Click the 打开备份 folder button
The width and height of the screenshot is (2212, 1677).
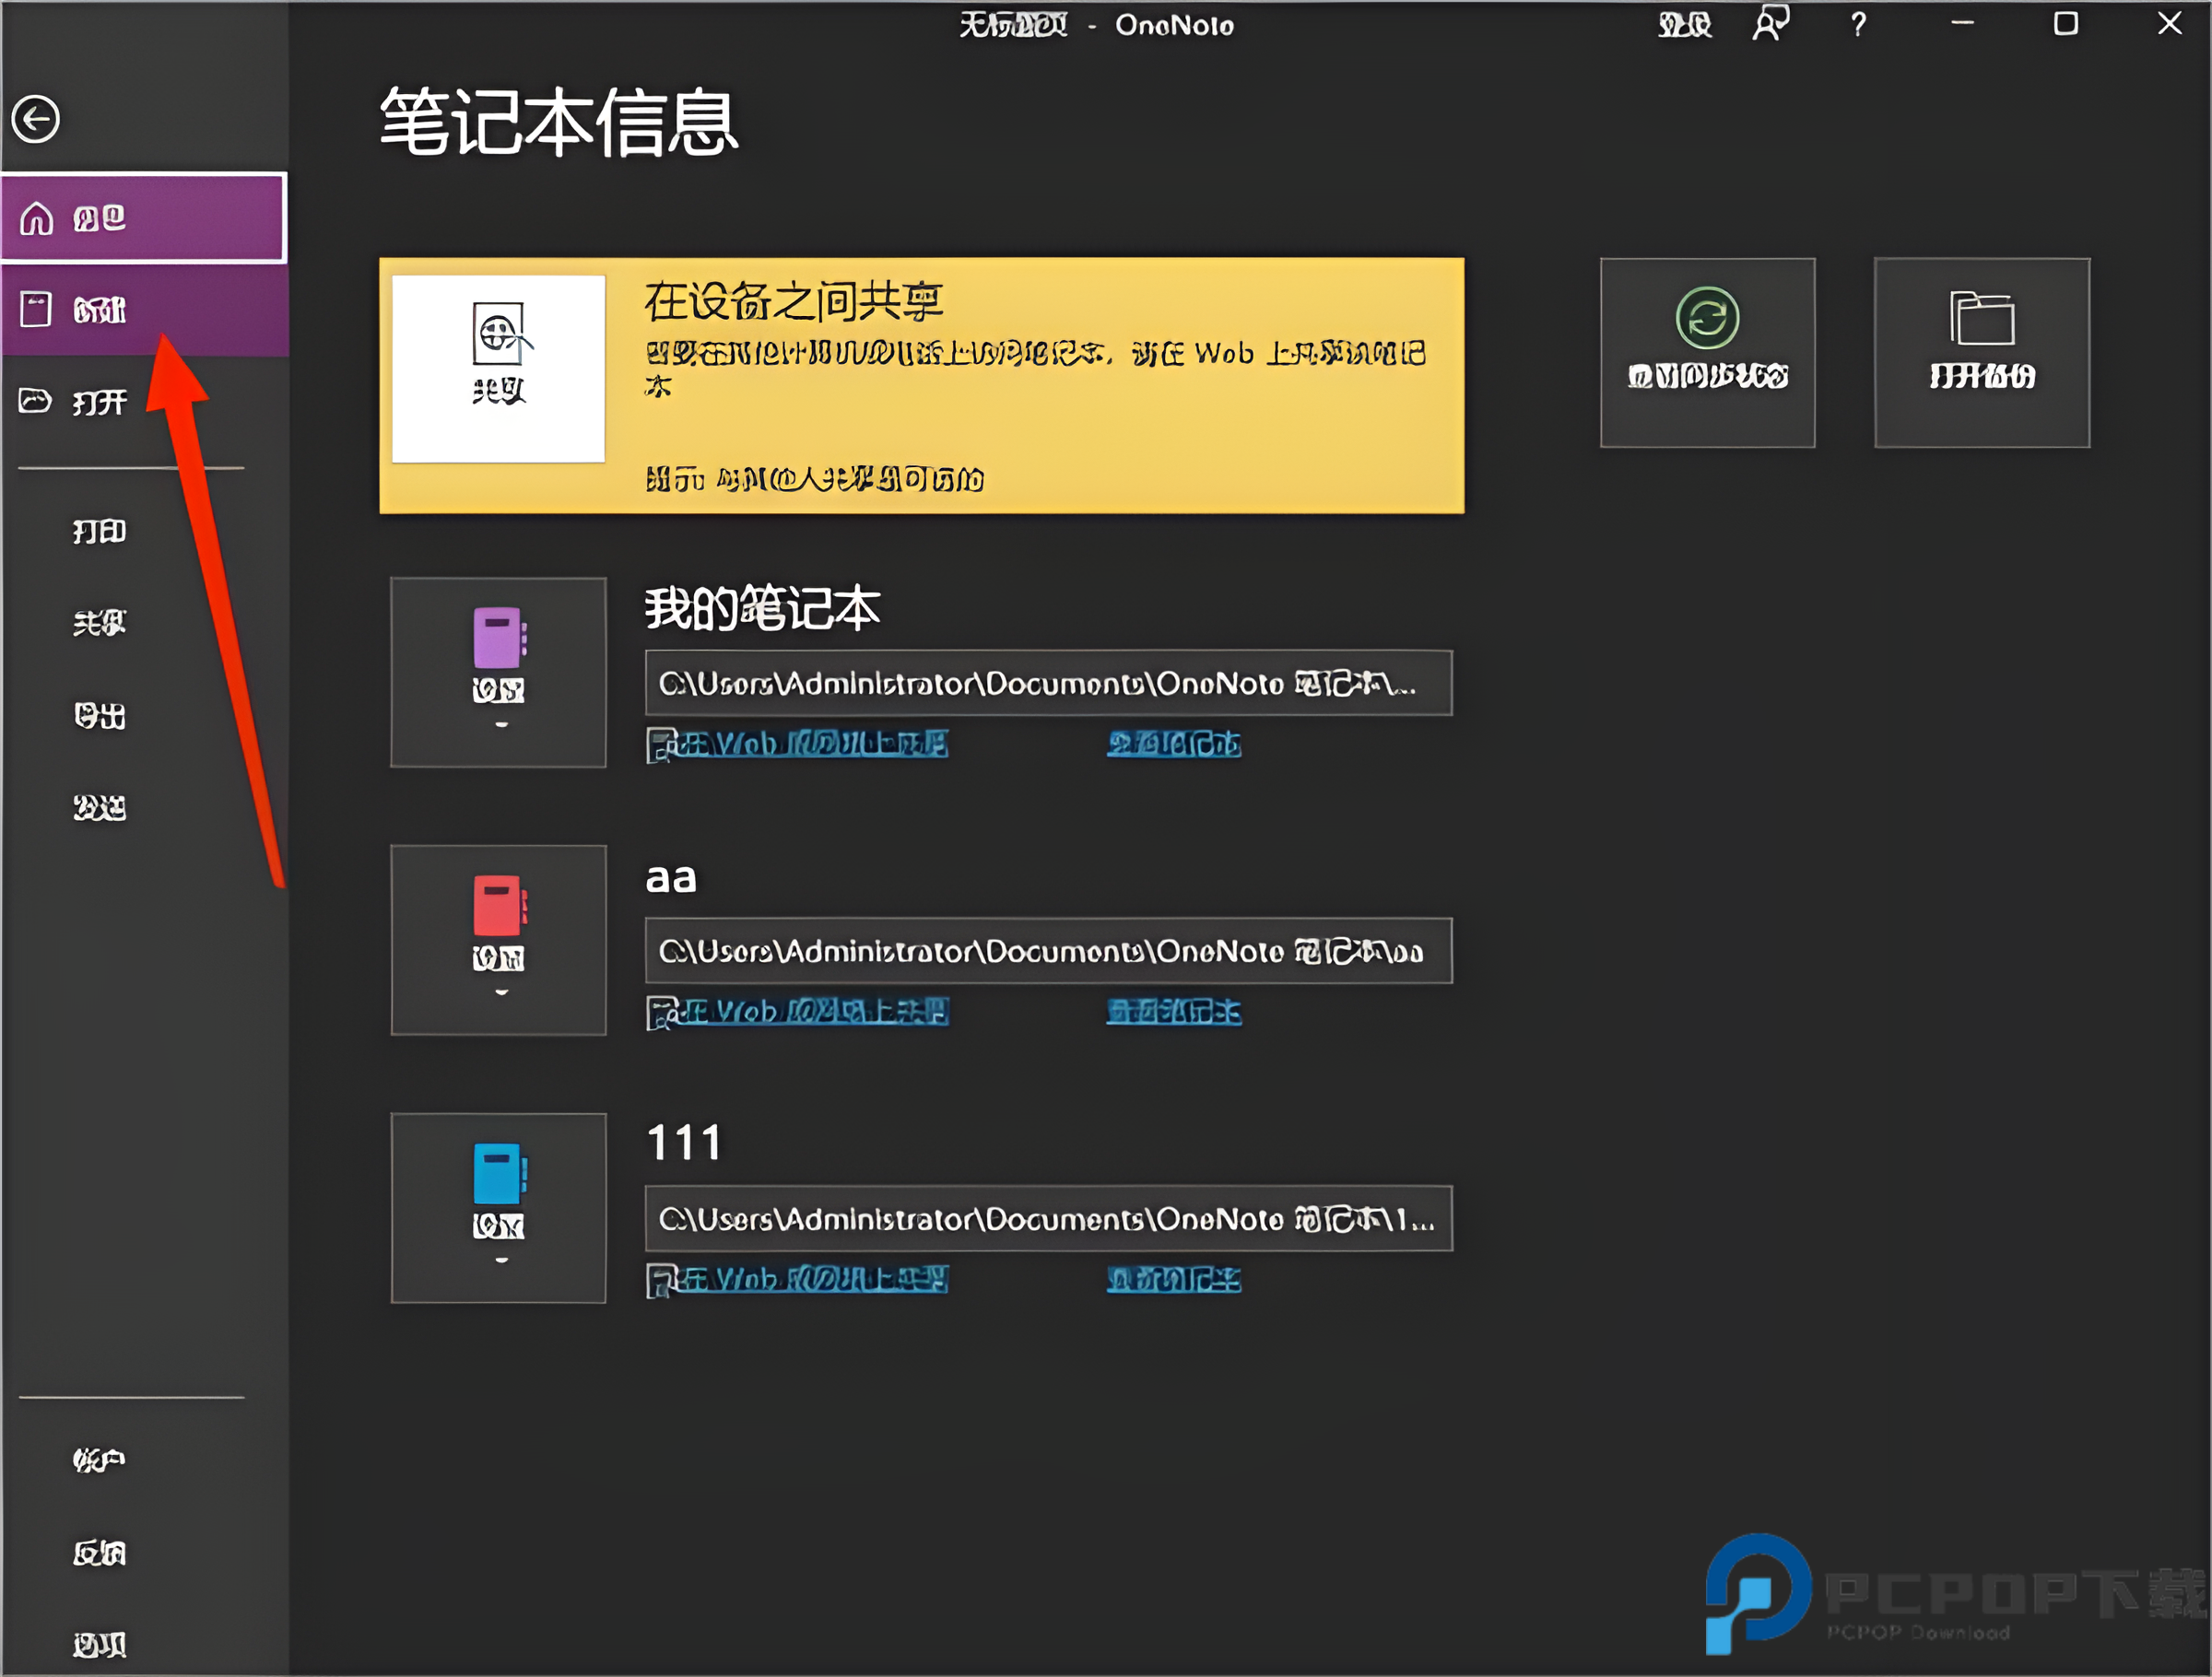tap(1981, 352)
